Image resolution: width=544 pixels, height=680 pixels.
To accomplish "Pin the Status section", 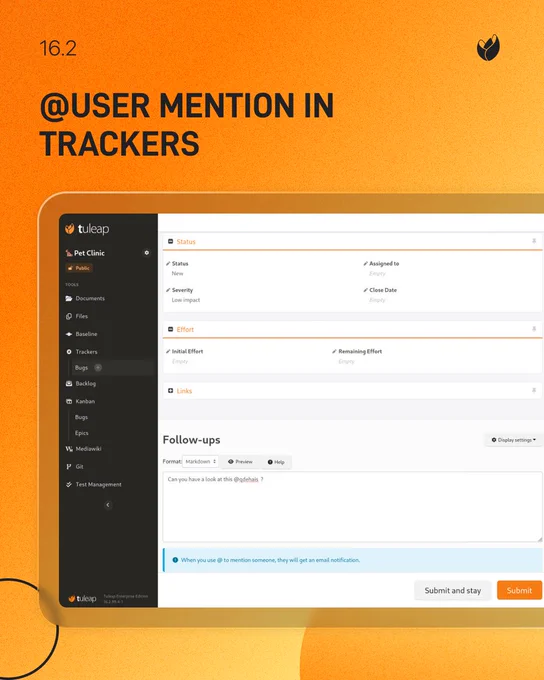I will pyautogui.click(x=534, y=241).
